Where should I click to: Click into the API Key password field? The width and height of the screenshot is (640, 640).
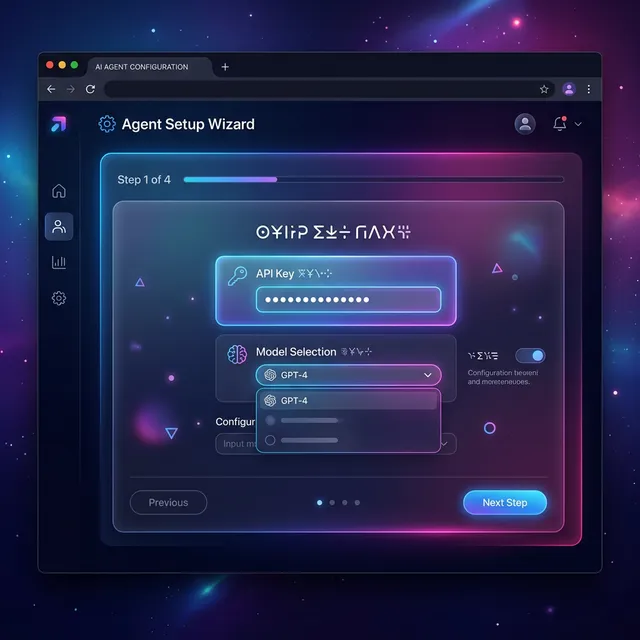pyautogui.click(x=348, y=300)
